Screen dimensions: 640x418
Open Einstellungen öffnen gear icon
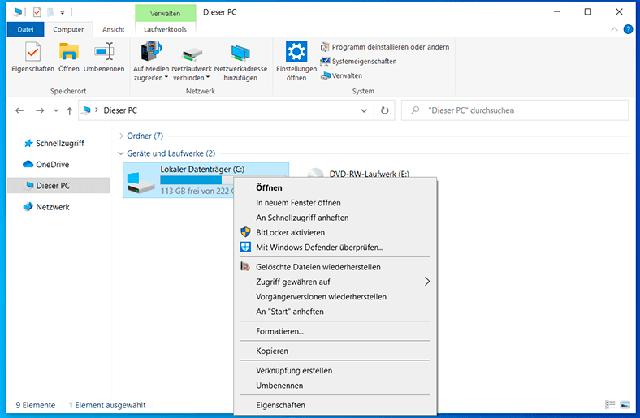tap(296, 52)
